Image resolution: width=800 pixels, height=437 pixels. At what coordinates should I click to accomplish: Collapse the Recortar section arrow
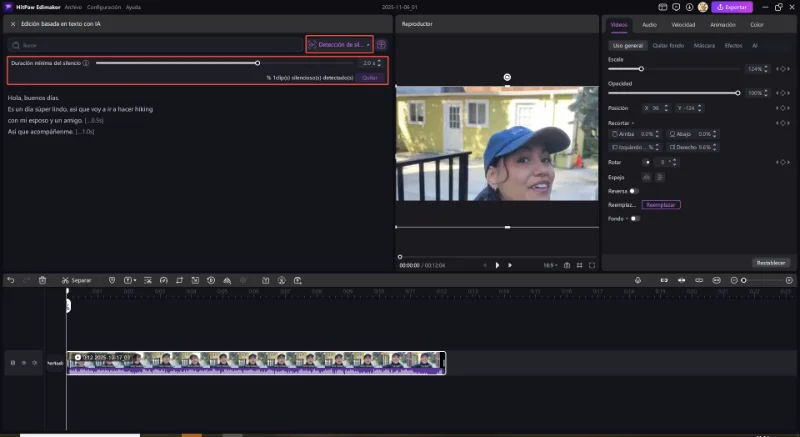[x=632, y=122]
